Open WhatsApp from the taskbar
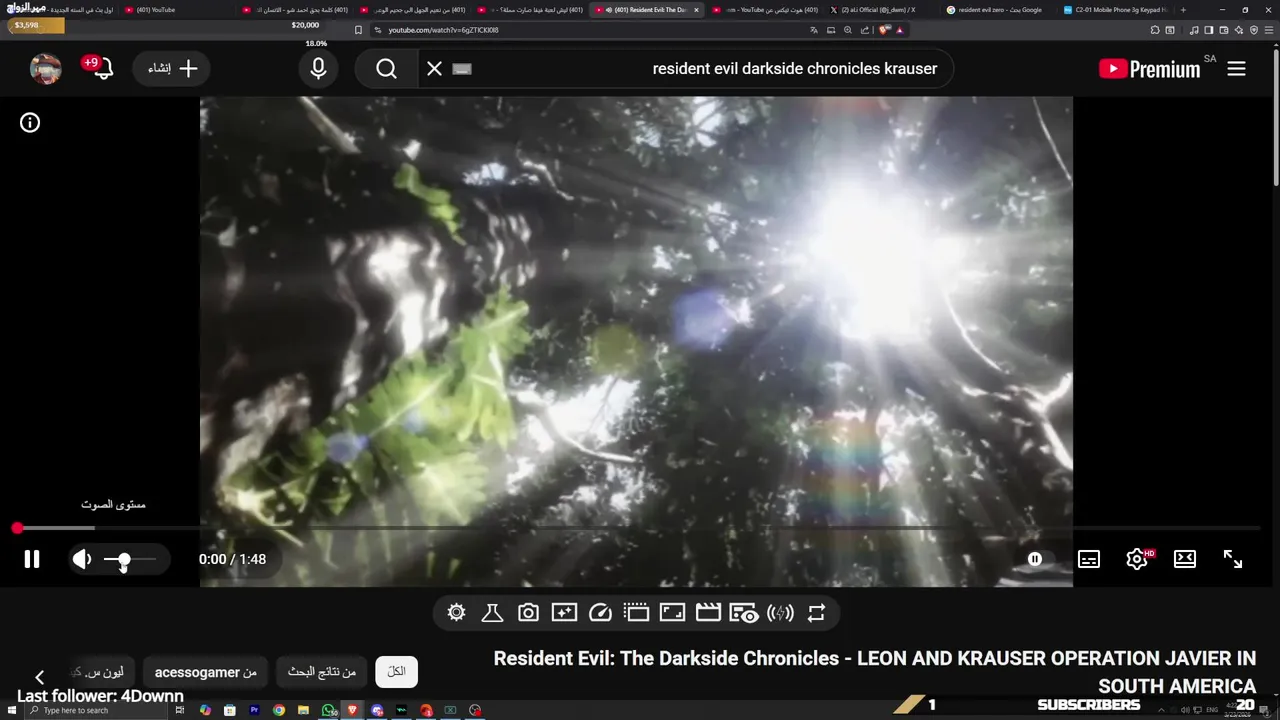 pyautogui.click(x=328, y=710)
